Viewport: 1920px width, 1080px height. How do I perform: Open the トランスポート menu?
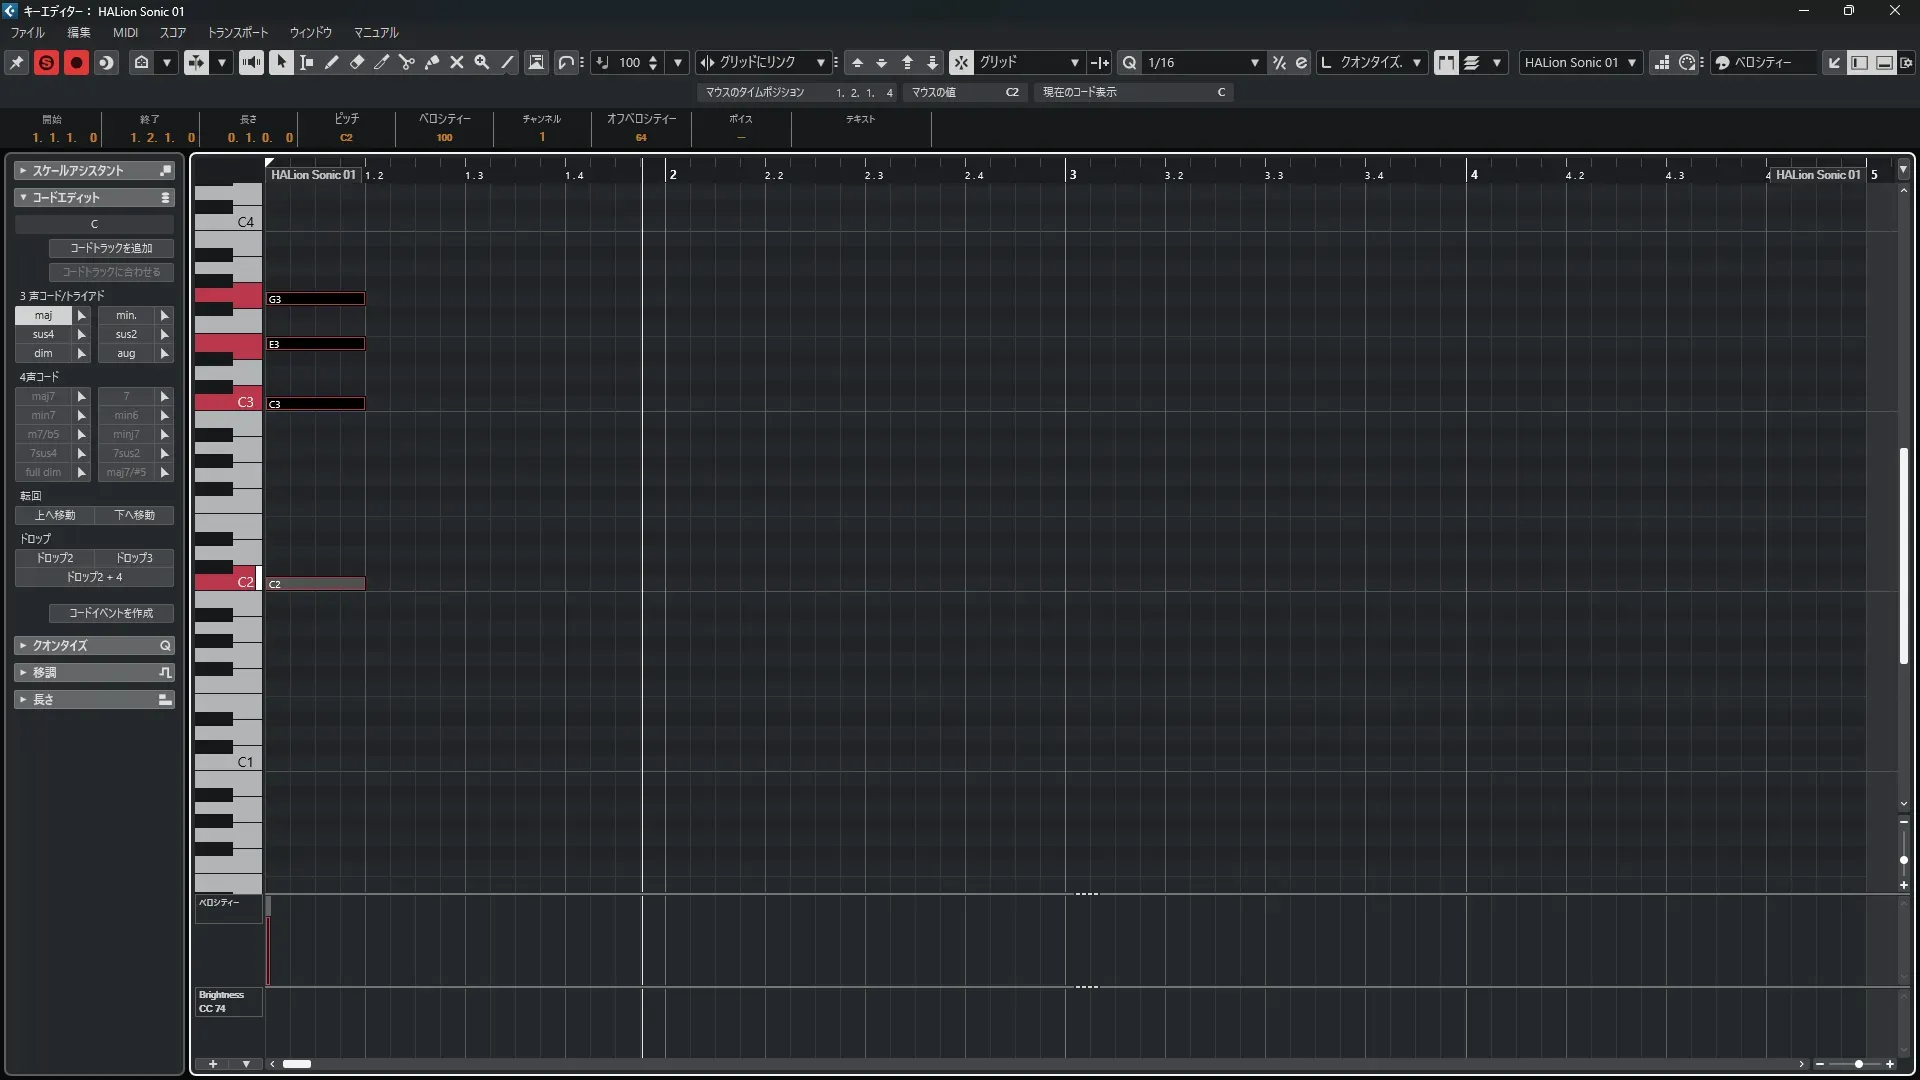click(x=238, y=32)
